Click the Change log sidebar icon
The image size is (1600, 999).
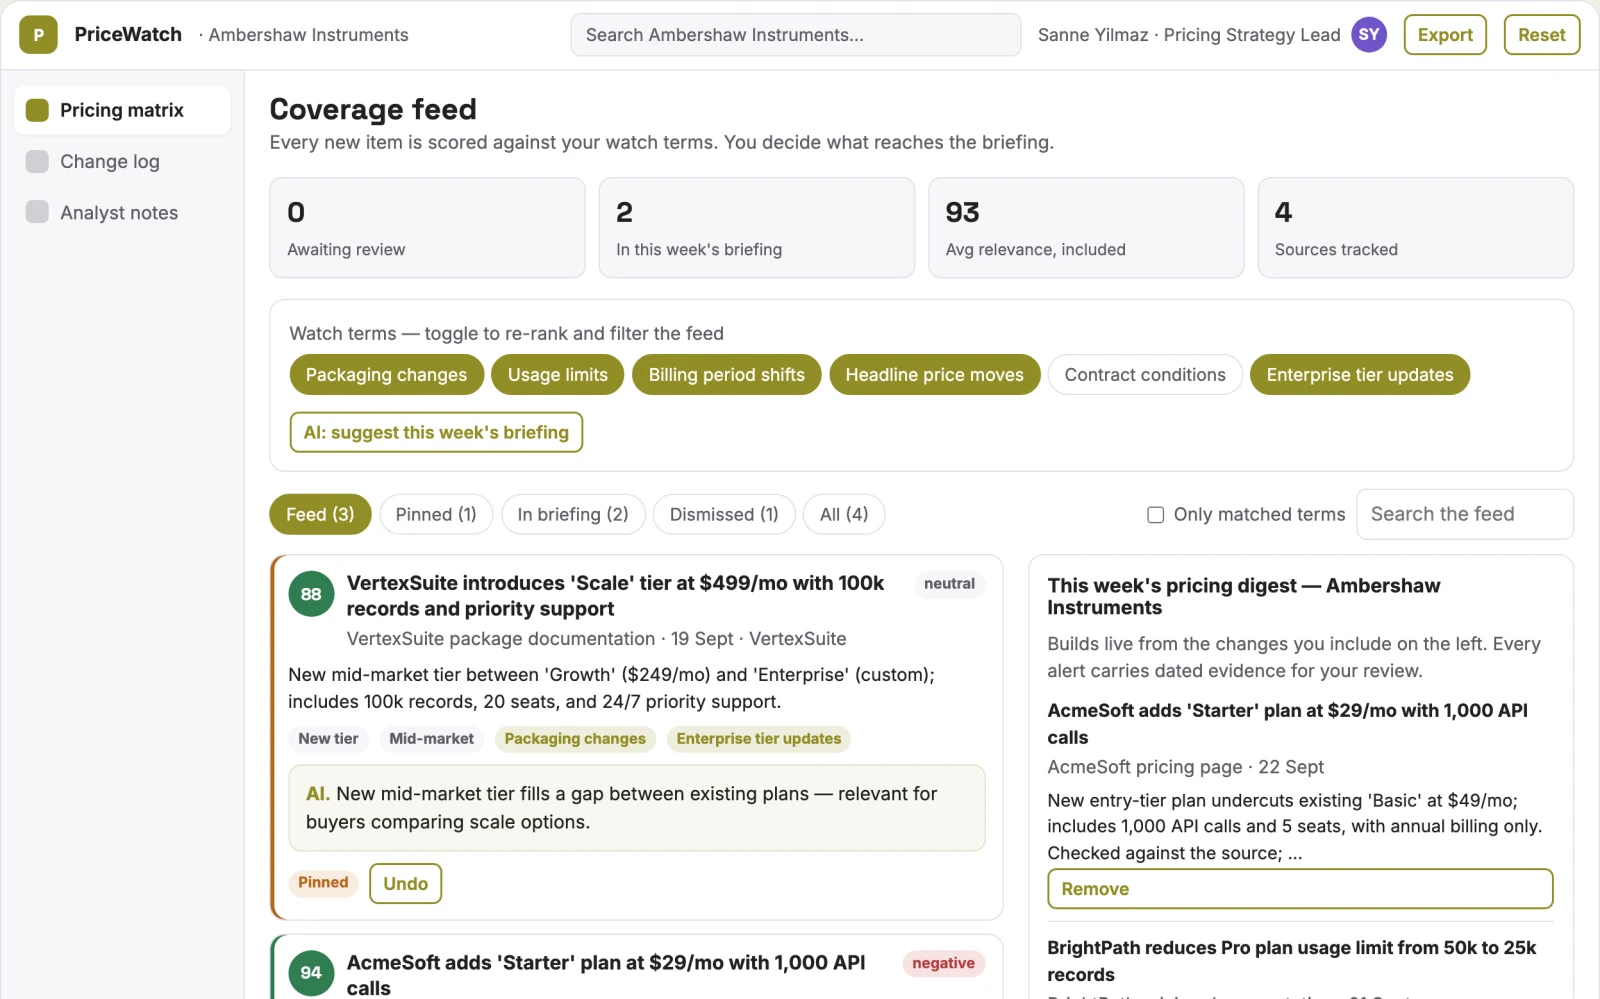click(x=37, y=161)
